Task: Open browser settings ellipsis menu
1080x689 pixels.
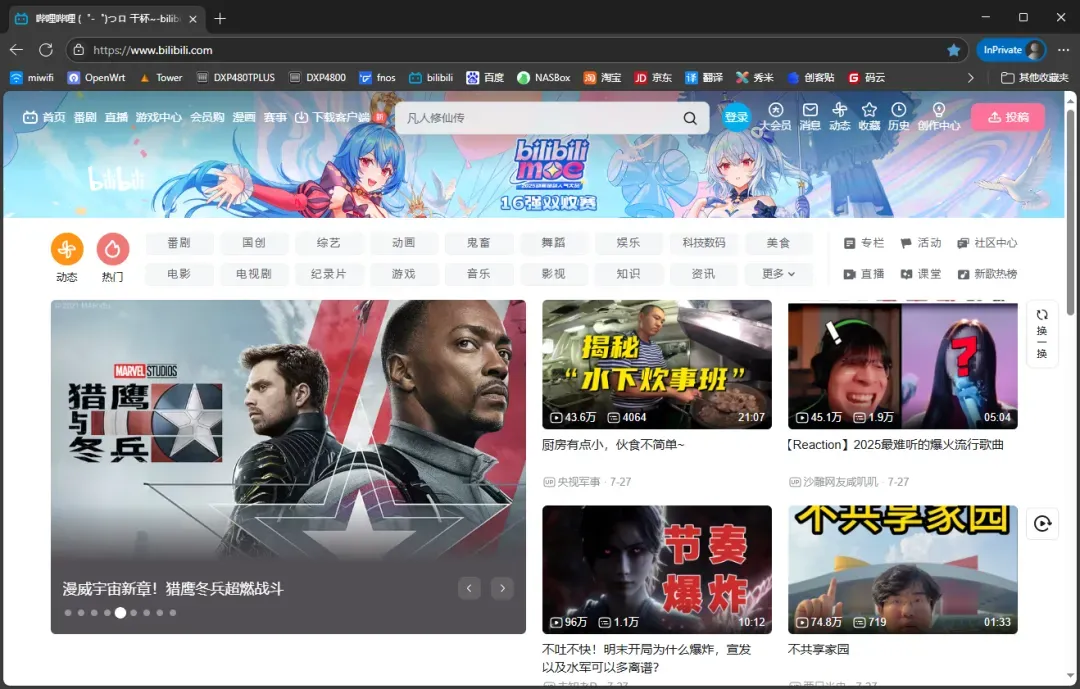Action: point(1063,50)
